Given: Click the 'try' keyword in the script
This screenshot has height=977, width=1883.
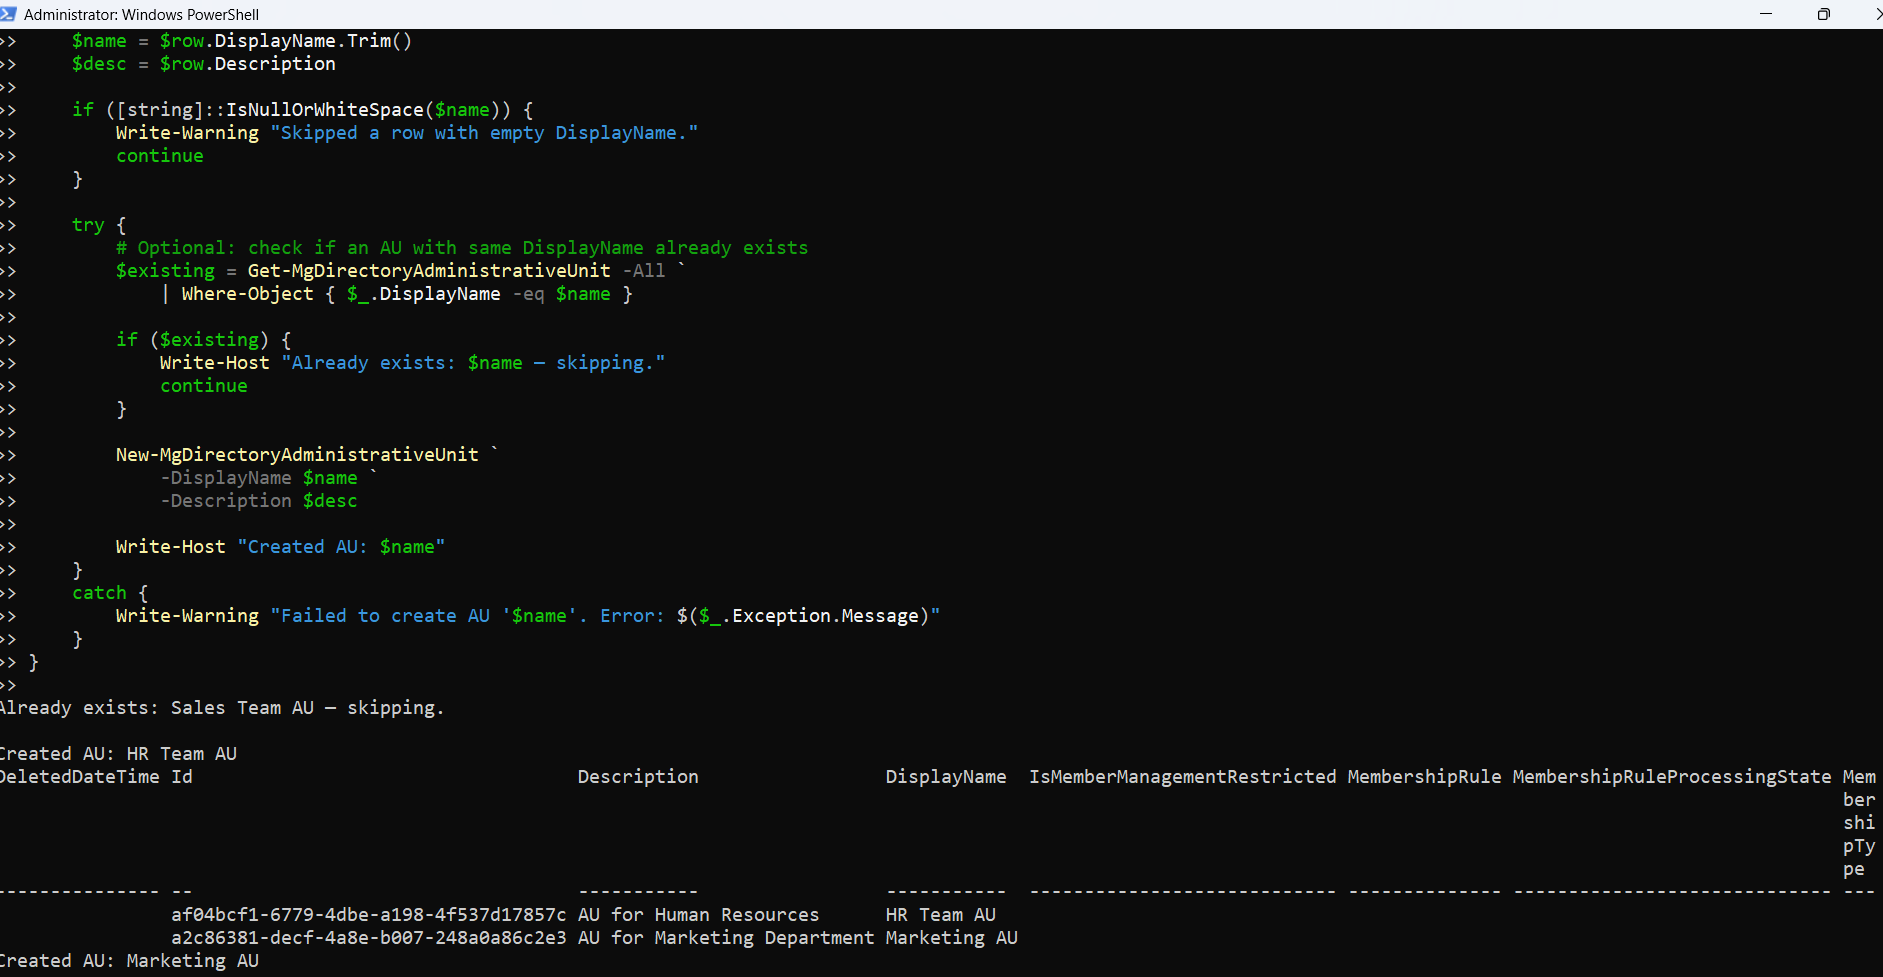Looking at the screenshot, I should tap(88, 225).
